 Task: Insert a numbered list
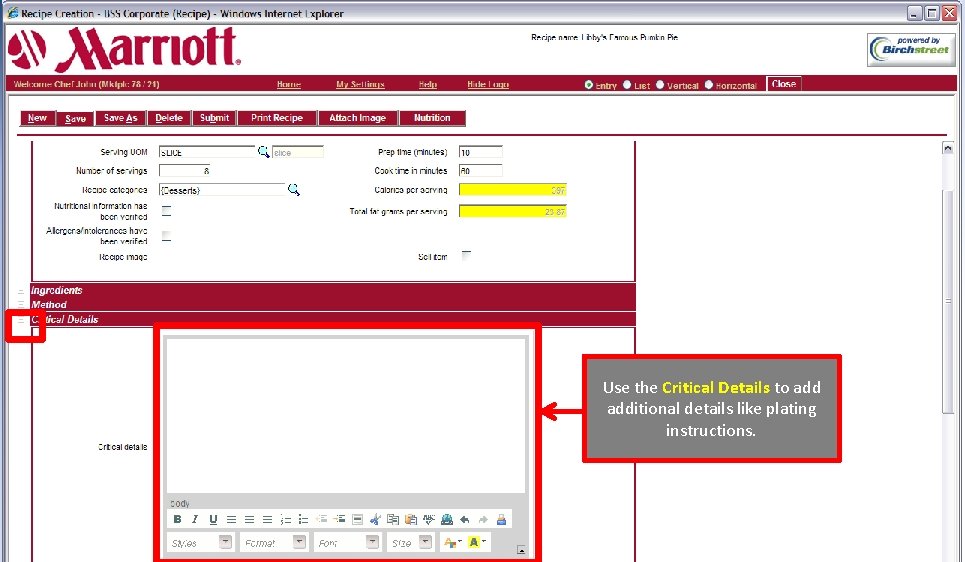point(286,520)
